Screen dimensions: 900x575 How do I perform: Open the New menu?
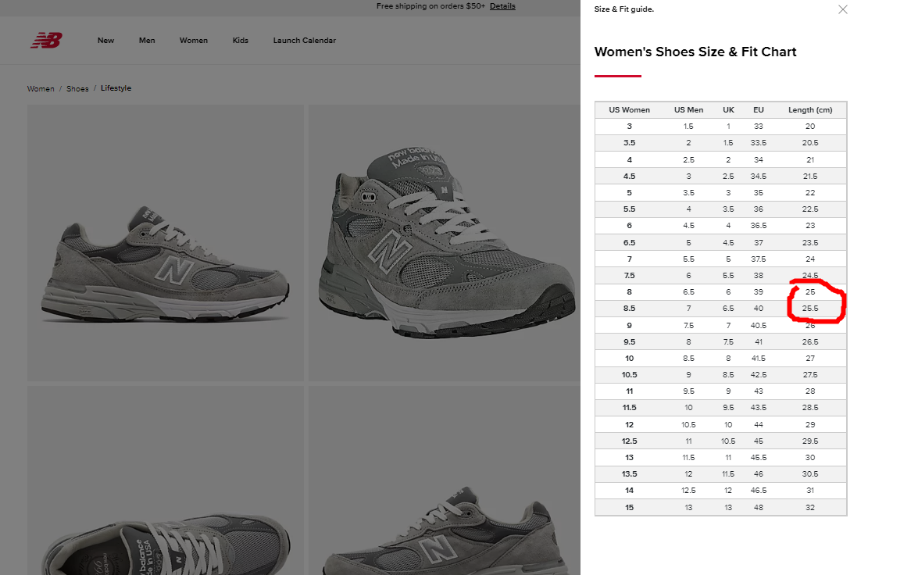(x=106, y=40)
